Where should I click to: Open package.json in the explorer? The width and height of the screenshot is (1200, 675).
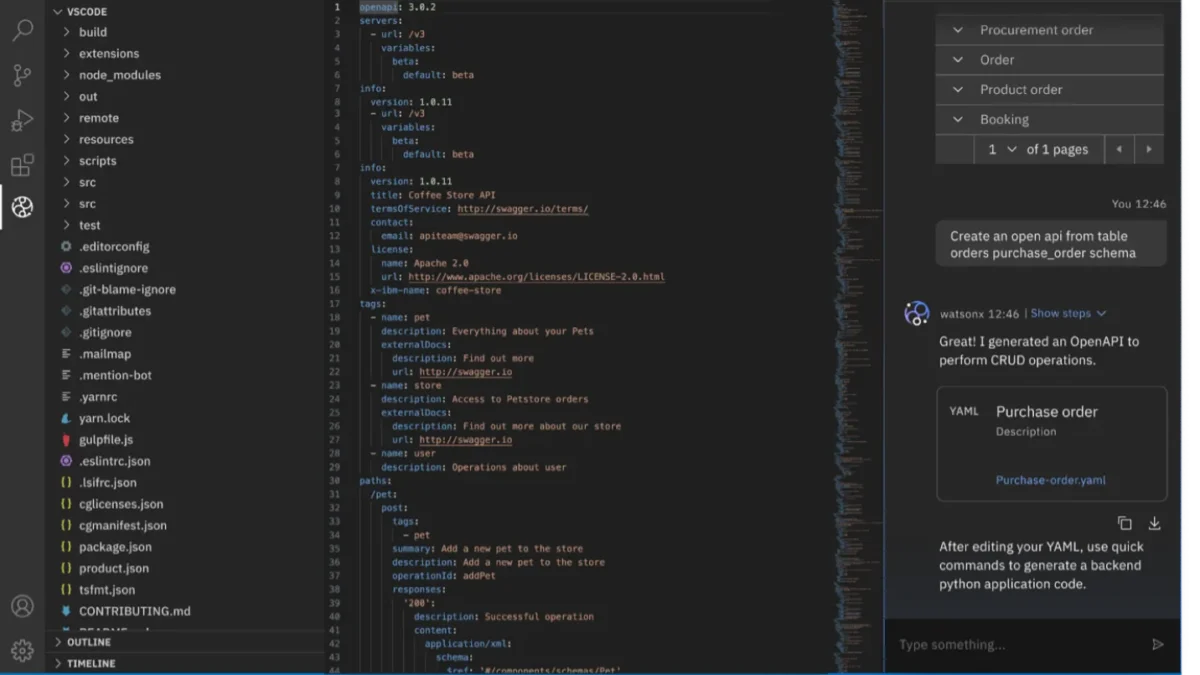(x=115, y=547)
